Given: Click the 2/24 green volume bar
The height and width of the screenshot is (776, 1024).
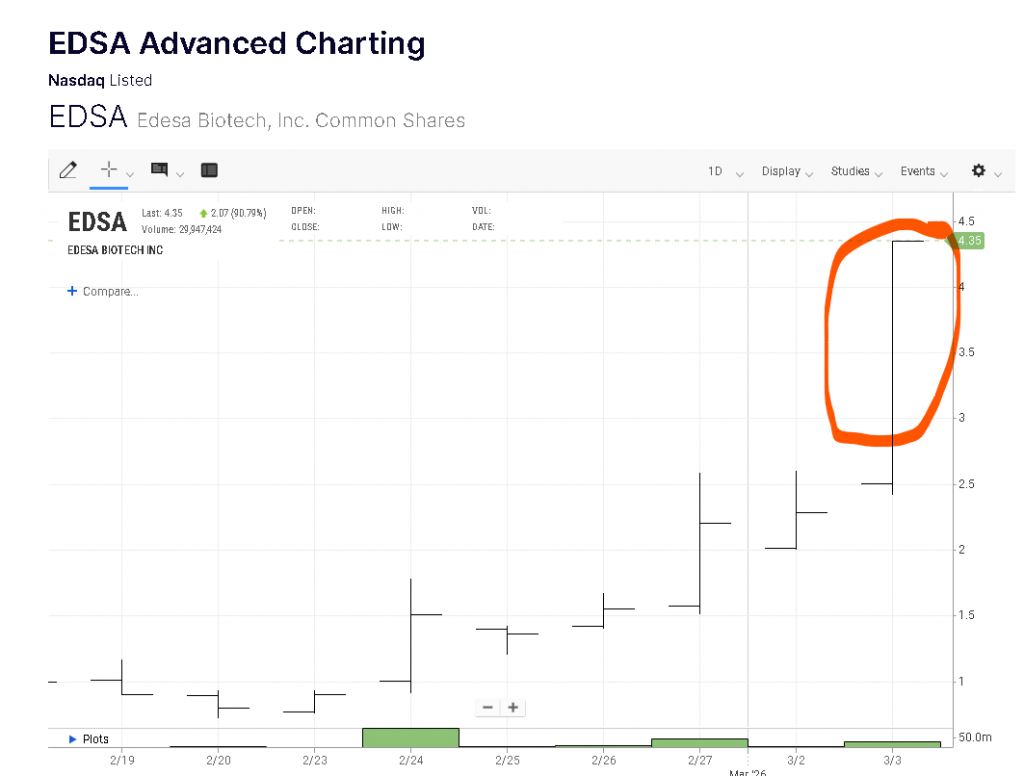Looking at the screenshot, I should pos(410,737).
